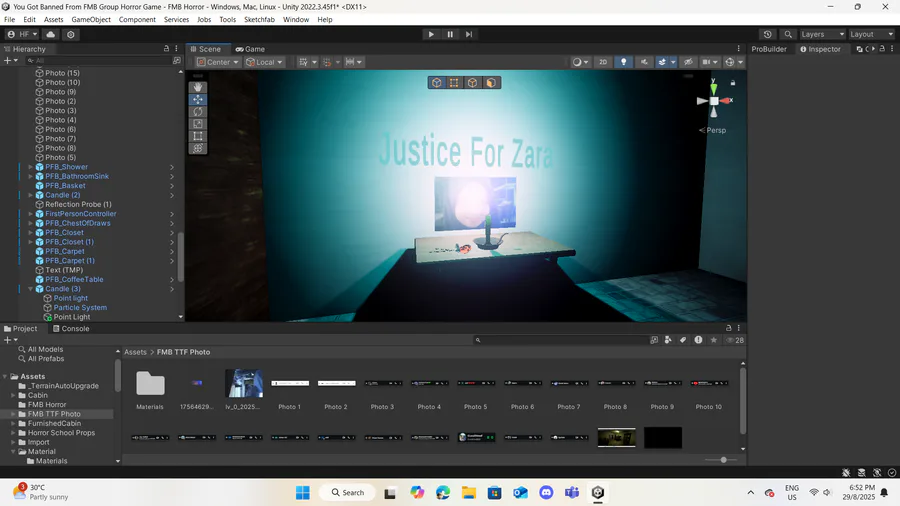Switch to the Console tab
This screenshot has height=506, width=900.
click(x=70, y=329)
